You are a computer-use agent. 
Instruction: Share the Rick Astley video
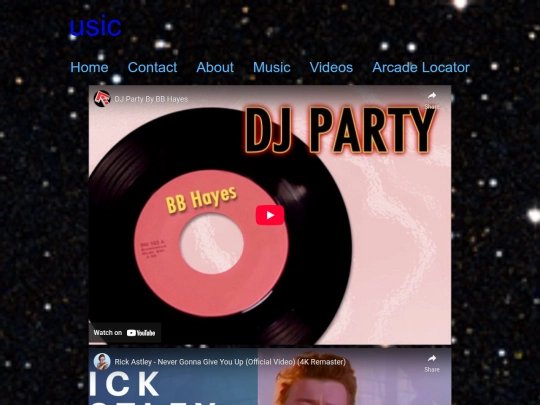pyautogui.click(x=432, y=363)
